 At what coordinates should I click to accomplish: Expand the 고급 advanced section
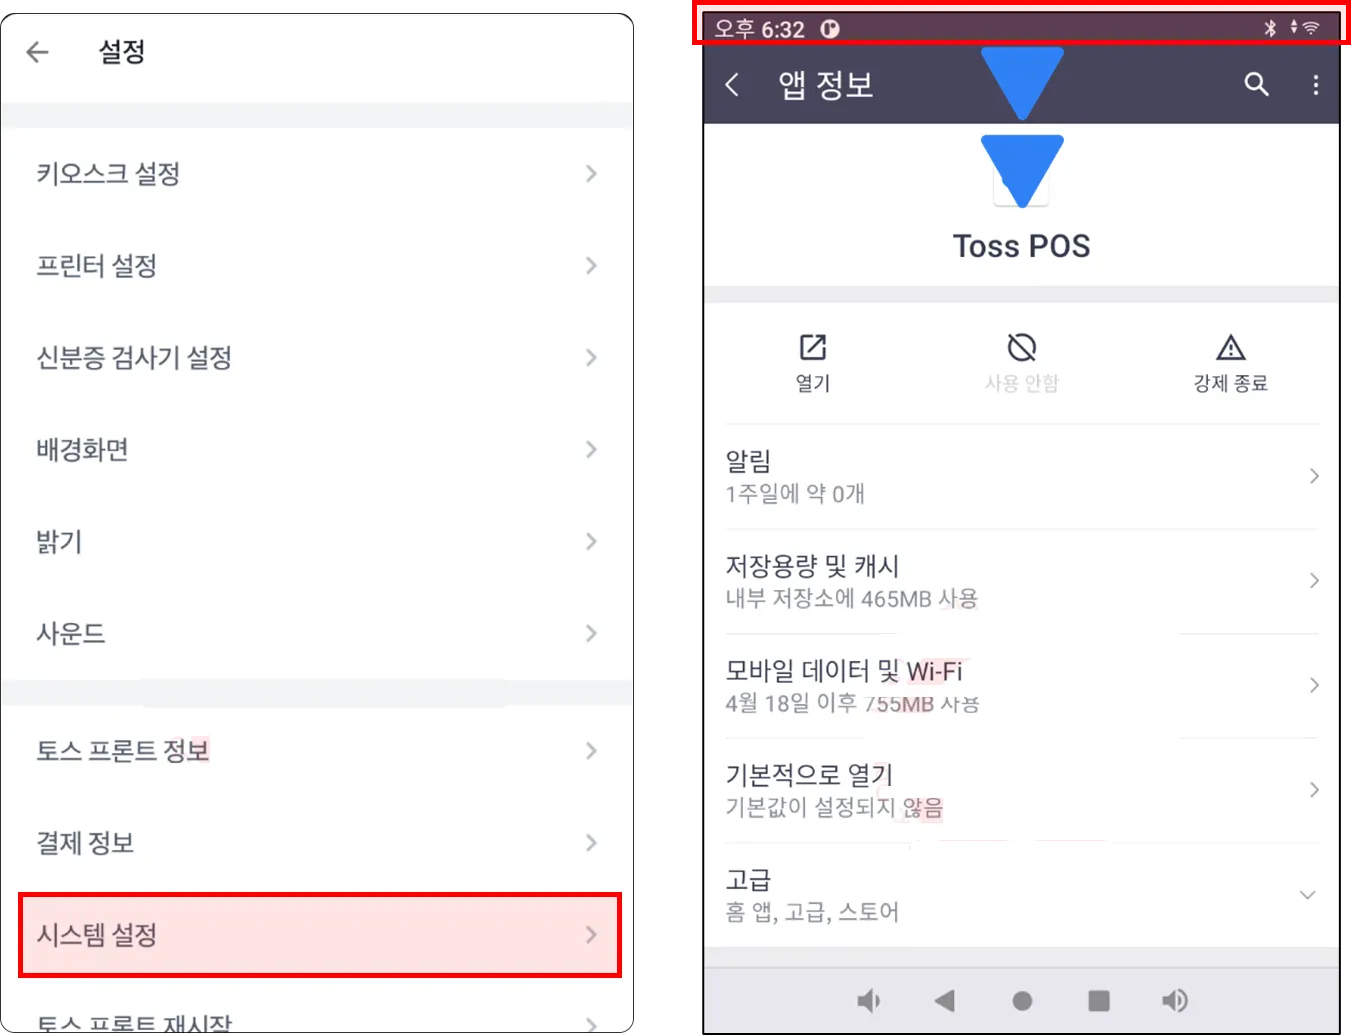(x=1022, y=895)
